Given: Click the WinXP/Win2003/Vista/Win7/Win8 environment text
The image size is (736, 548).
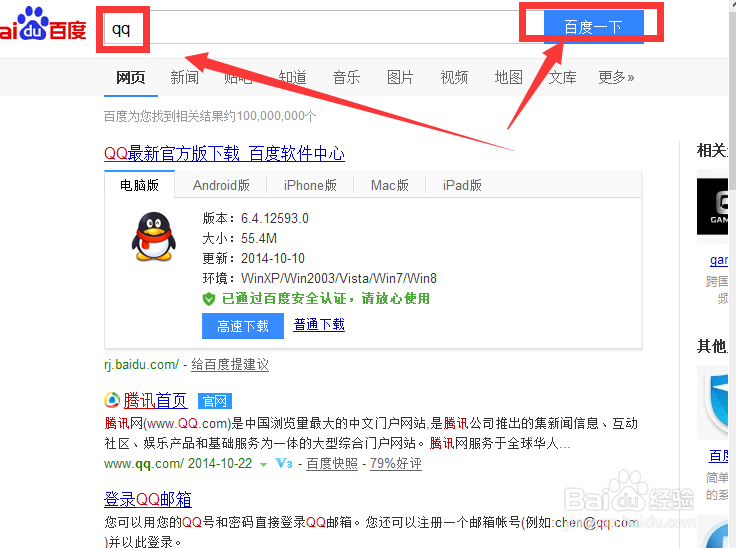Looking at the screenshot, I should pyautogui.click(x=338, y=278).
